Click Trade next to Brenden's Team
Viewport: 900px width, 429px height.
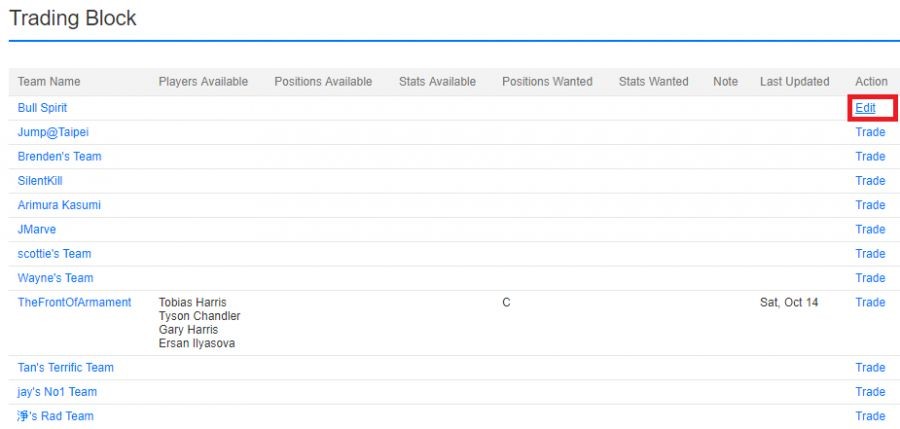point(870,157)
